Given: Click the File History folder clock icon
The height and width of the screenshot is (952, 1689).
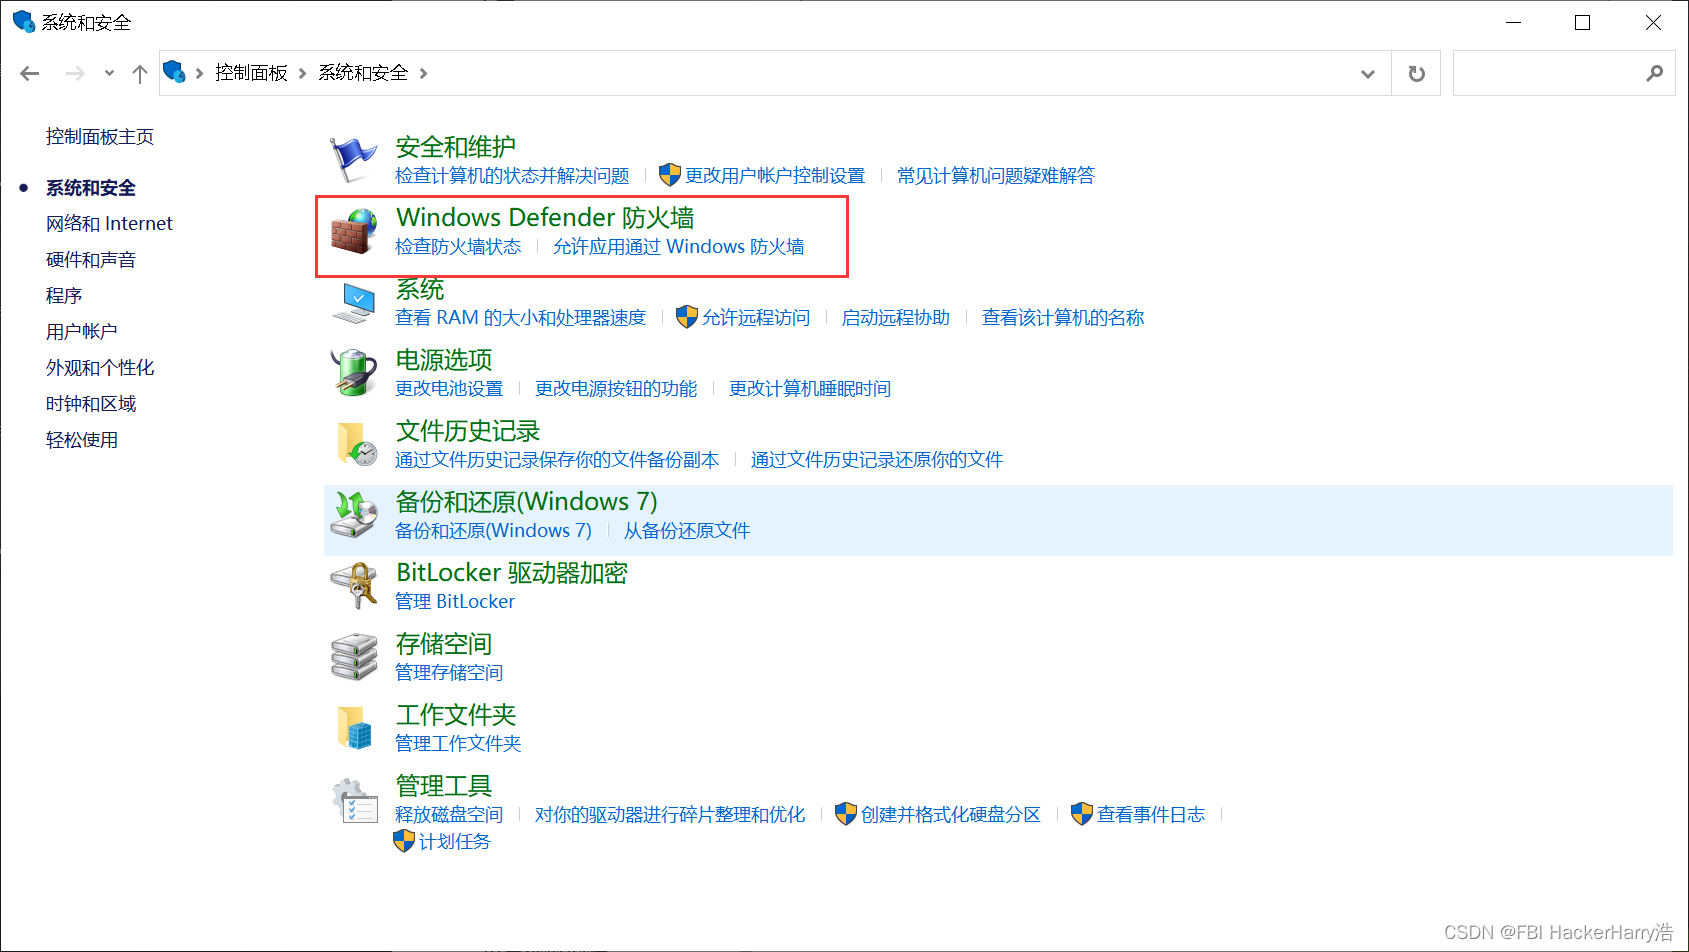Looking at the screenshot, I should pyautogui.click(x=356, y=444).
